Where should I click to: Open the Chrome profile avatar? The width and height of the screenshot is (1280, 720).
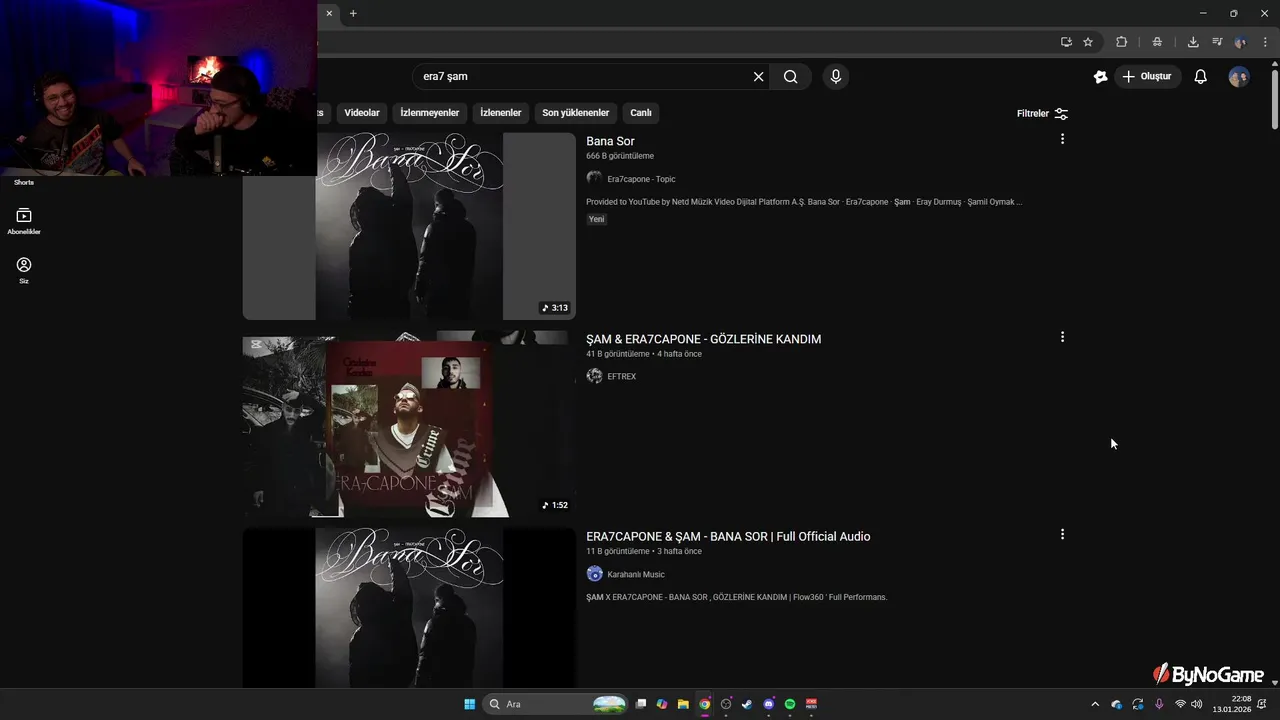point(1241,42)
